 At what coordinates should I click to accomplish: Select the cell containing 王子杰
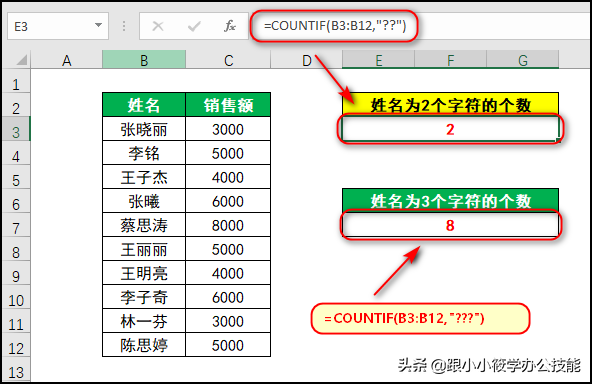[144, 177]
